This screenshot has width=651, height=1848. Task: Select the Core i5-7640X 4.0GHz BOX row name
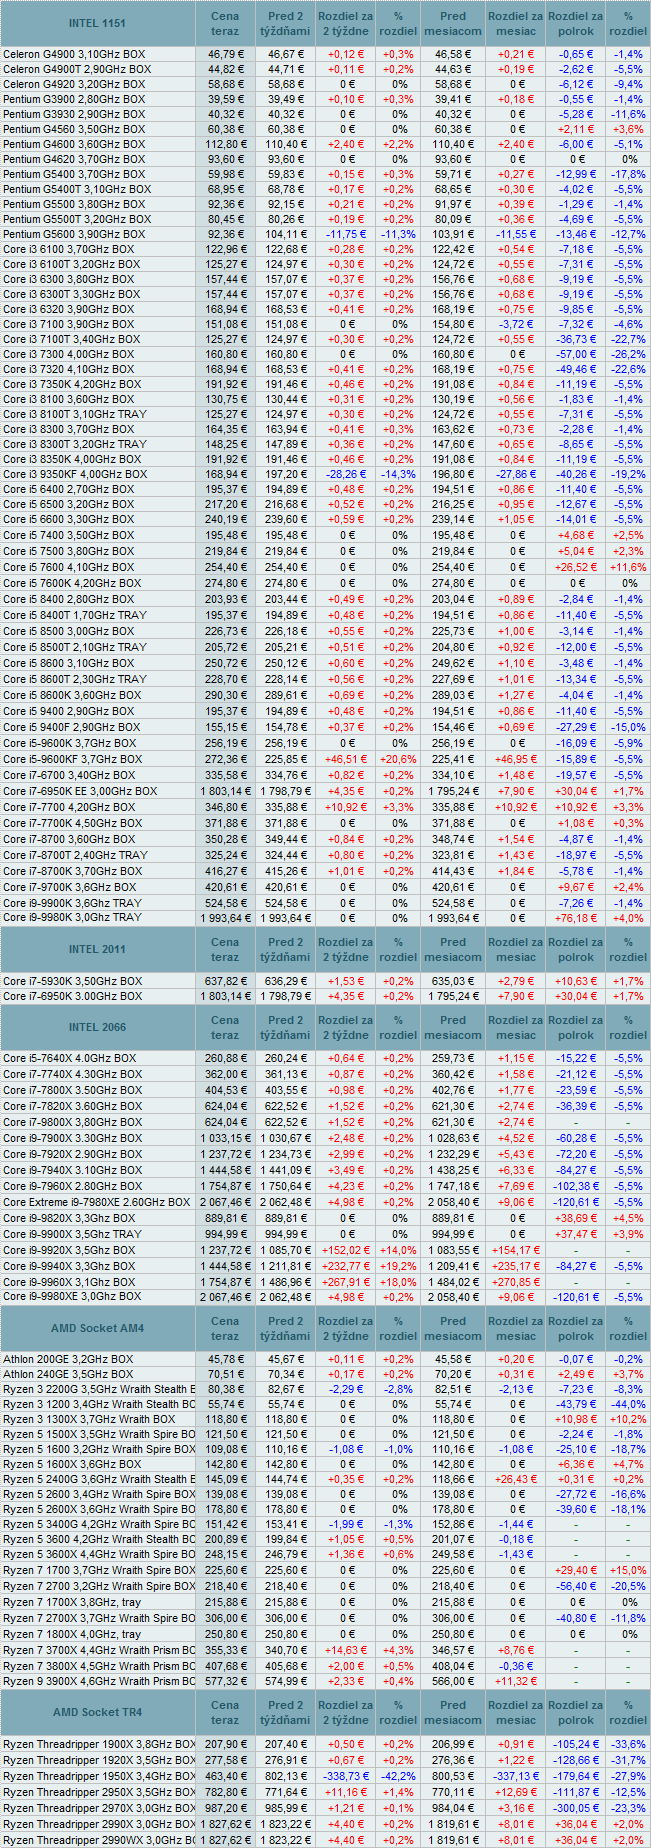pos(69,1058)
